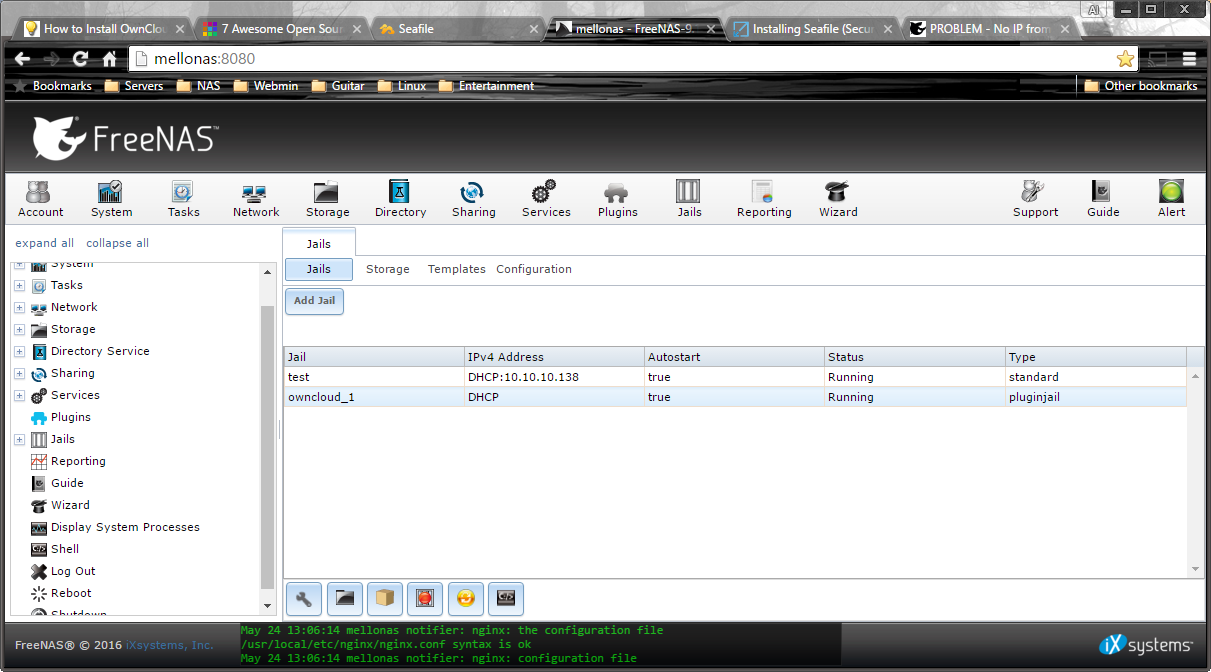Viewport: 1211px width, 672px height.
Task: Click the FreeNAS logo
Action: (x=125, y=138)
